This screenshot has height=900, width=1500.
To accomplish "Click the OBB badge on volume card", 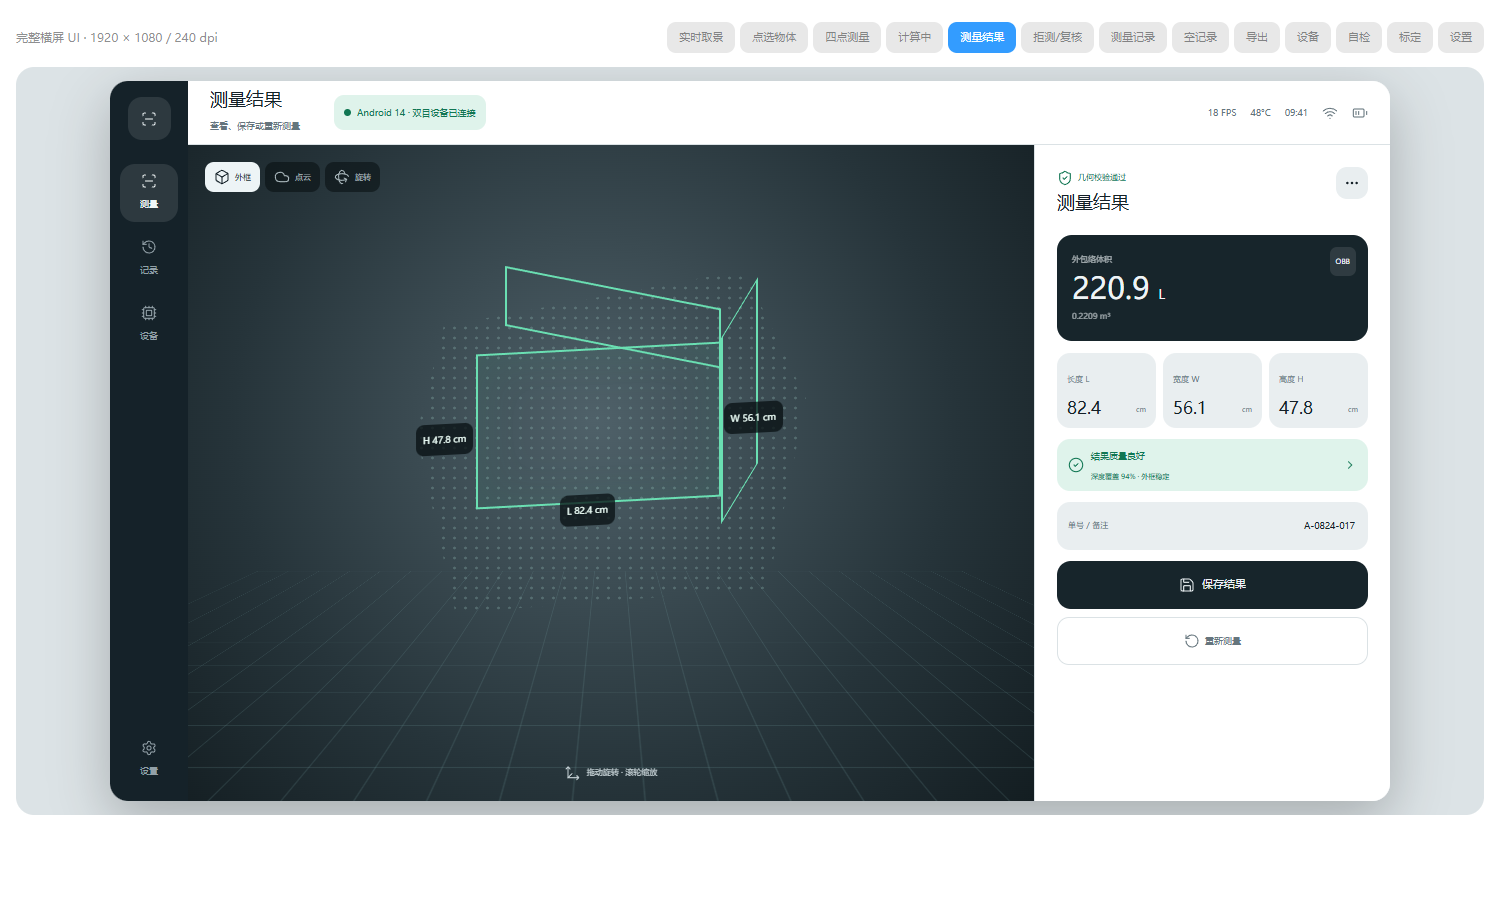I will (x=1343, y=261).
